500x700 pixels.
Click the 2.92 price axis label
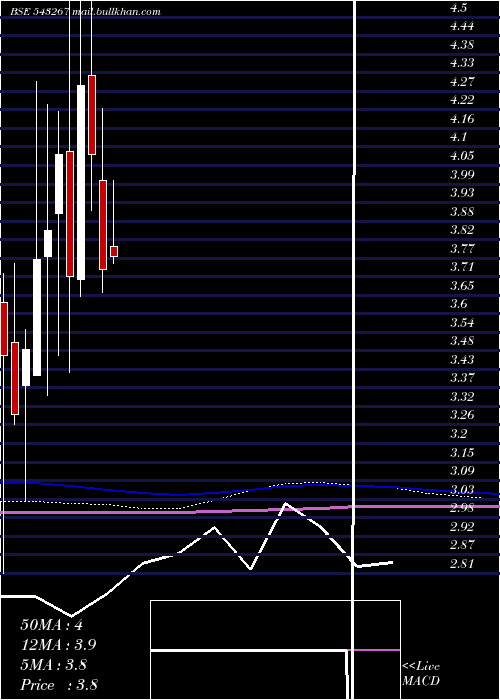462,527
